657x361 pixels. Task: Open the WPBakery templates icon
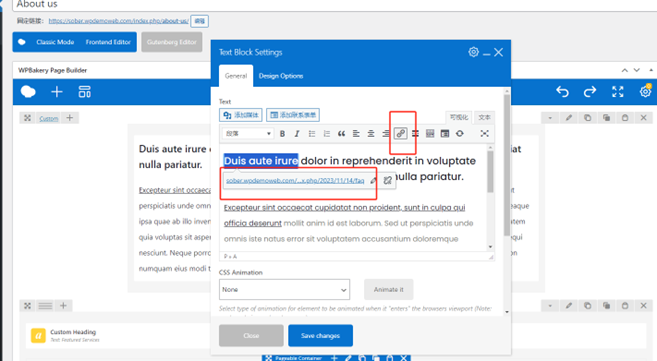coord(85,92)
